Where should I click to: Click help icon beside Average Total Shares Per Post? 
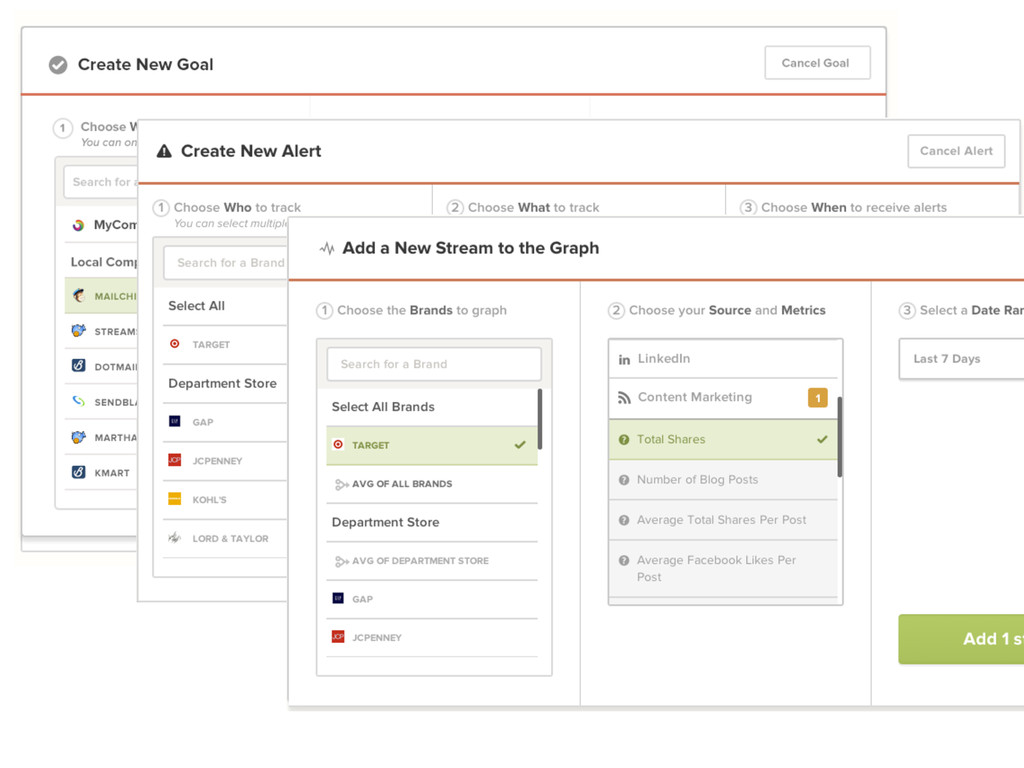pos(624,520)
